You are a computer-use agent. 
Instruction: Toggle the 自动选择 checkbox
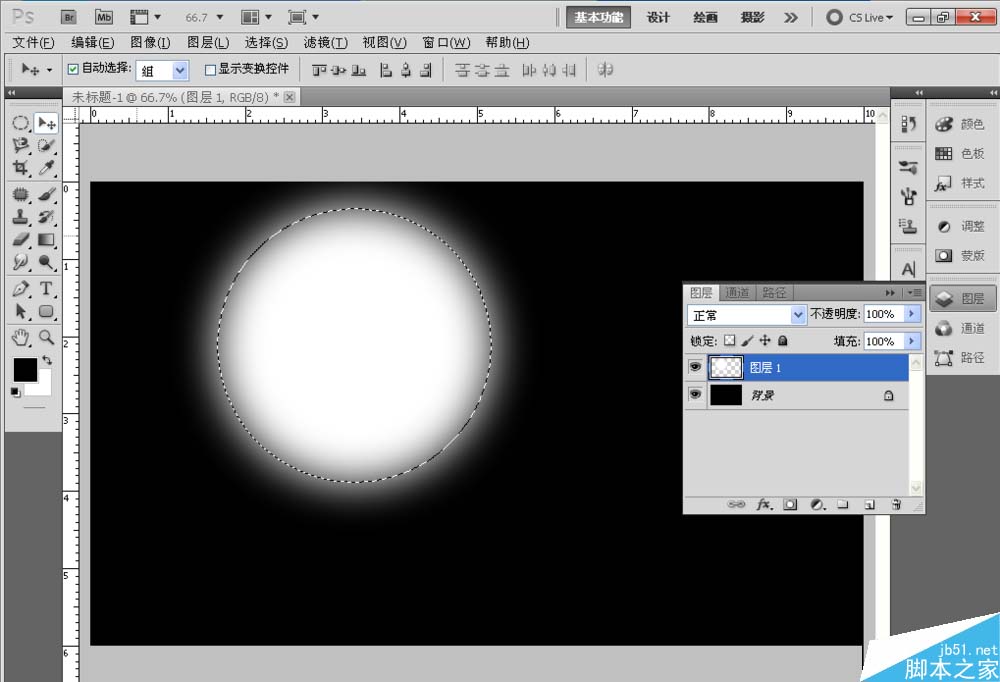click(73, 69)
